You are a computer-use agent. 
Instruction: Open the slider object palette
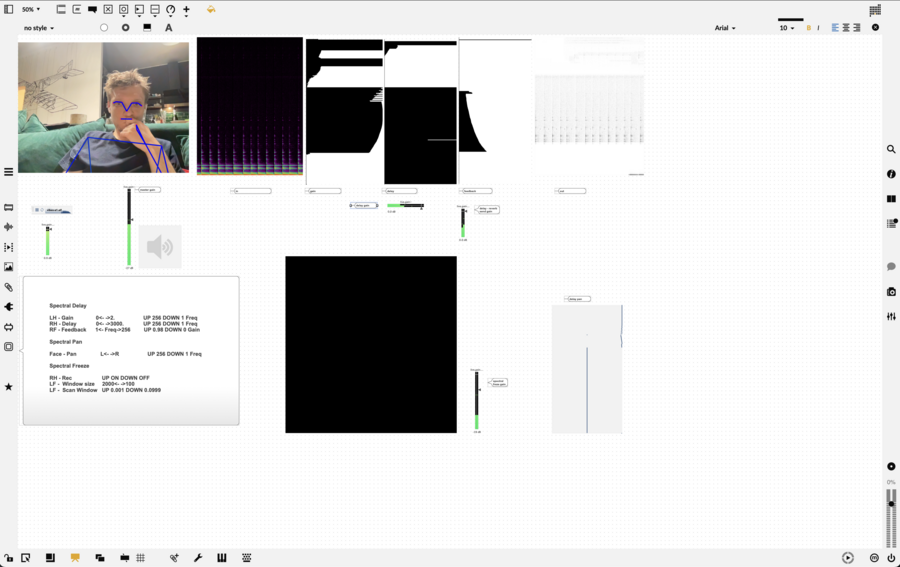tap(155, 9)
